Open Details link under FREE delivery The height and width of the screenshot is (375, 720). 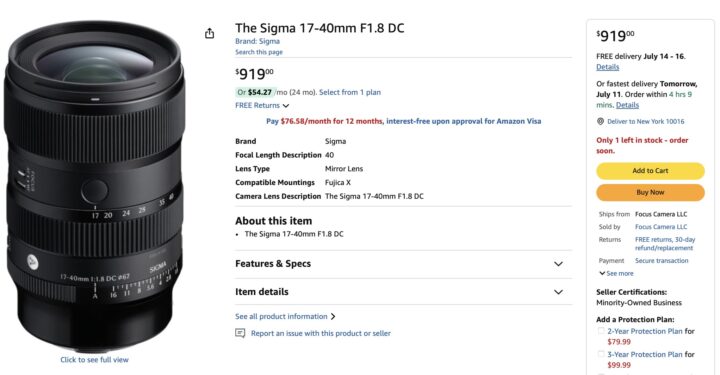(x=608, y=67)
